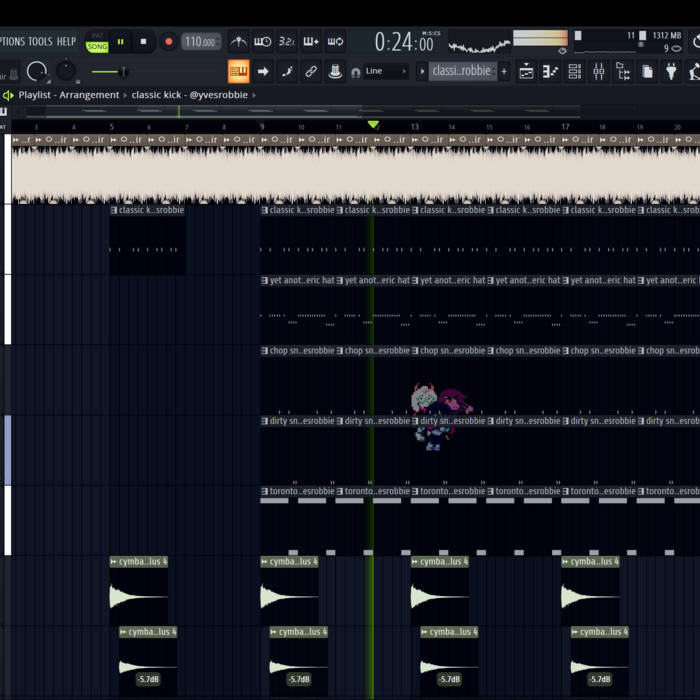Click the 110.000 tempo field
This screenshot has height=700, width=700.
point(201,42)
